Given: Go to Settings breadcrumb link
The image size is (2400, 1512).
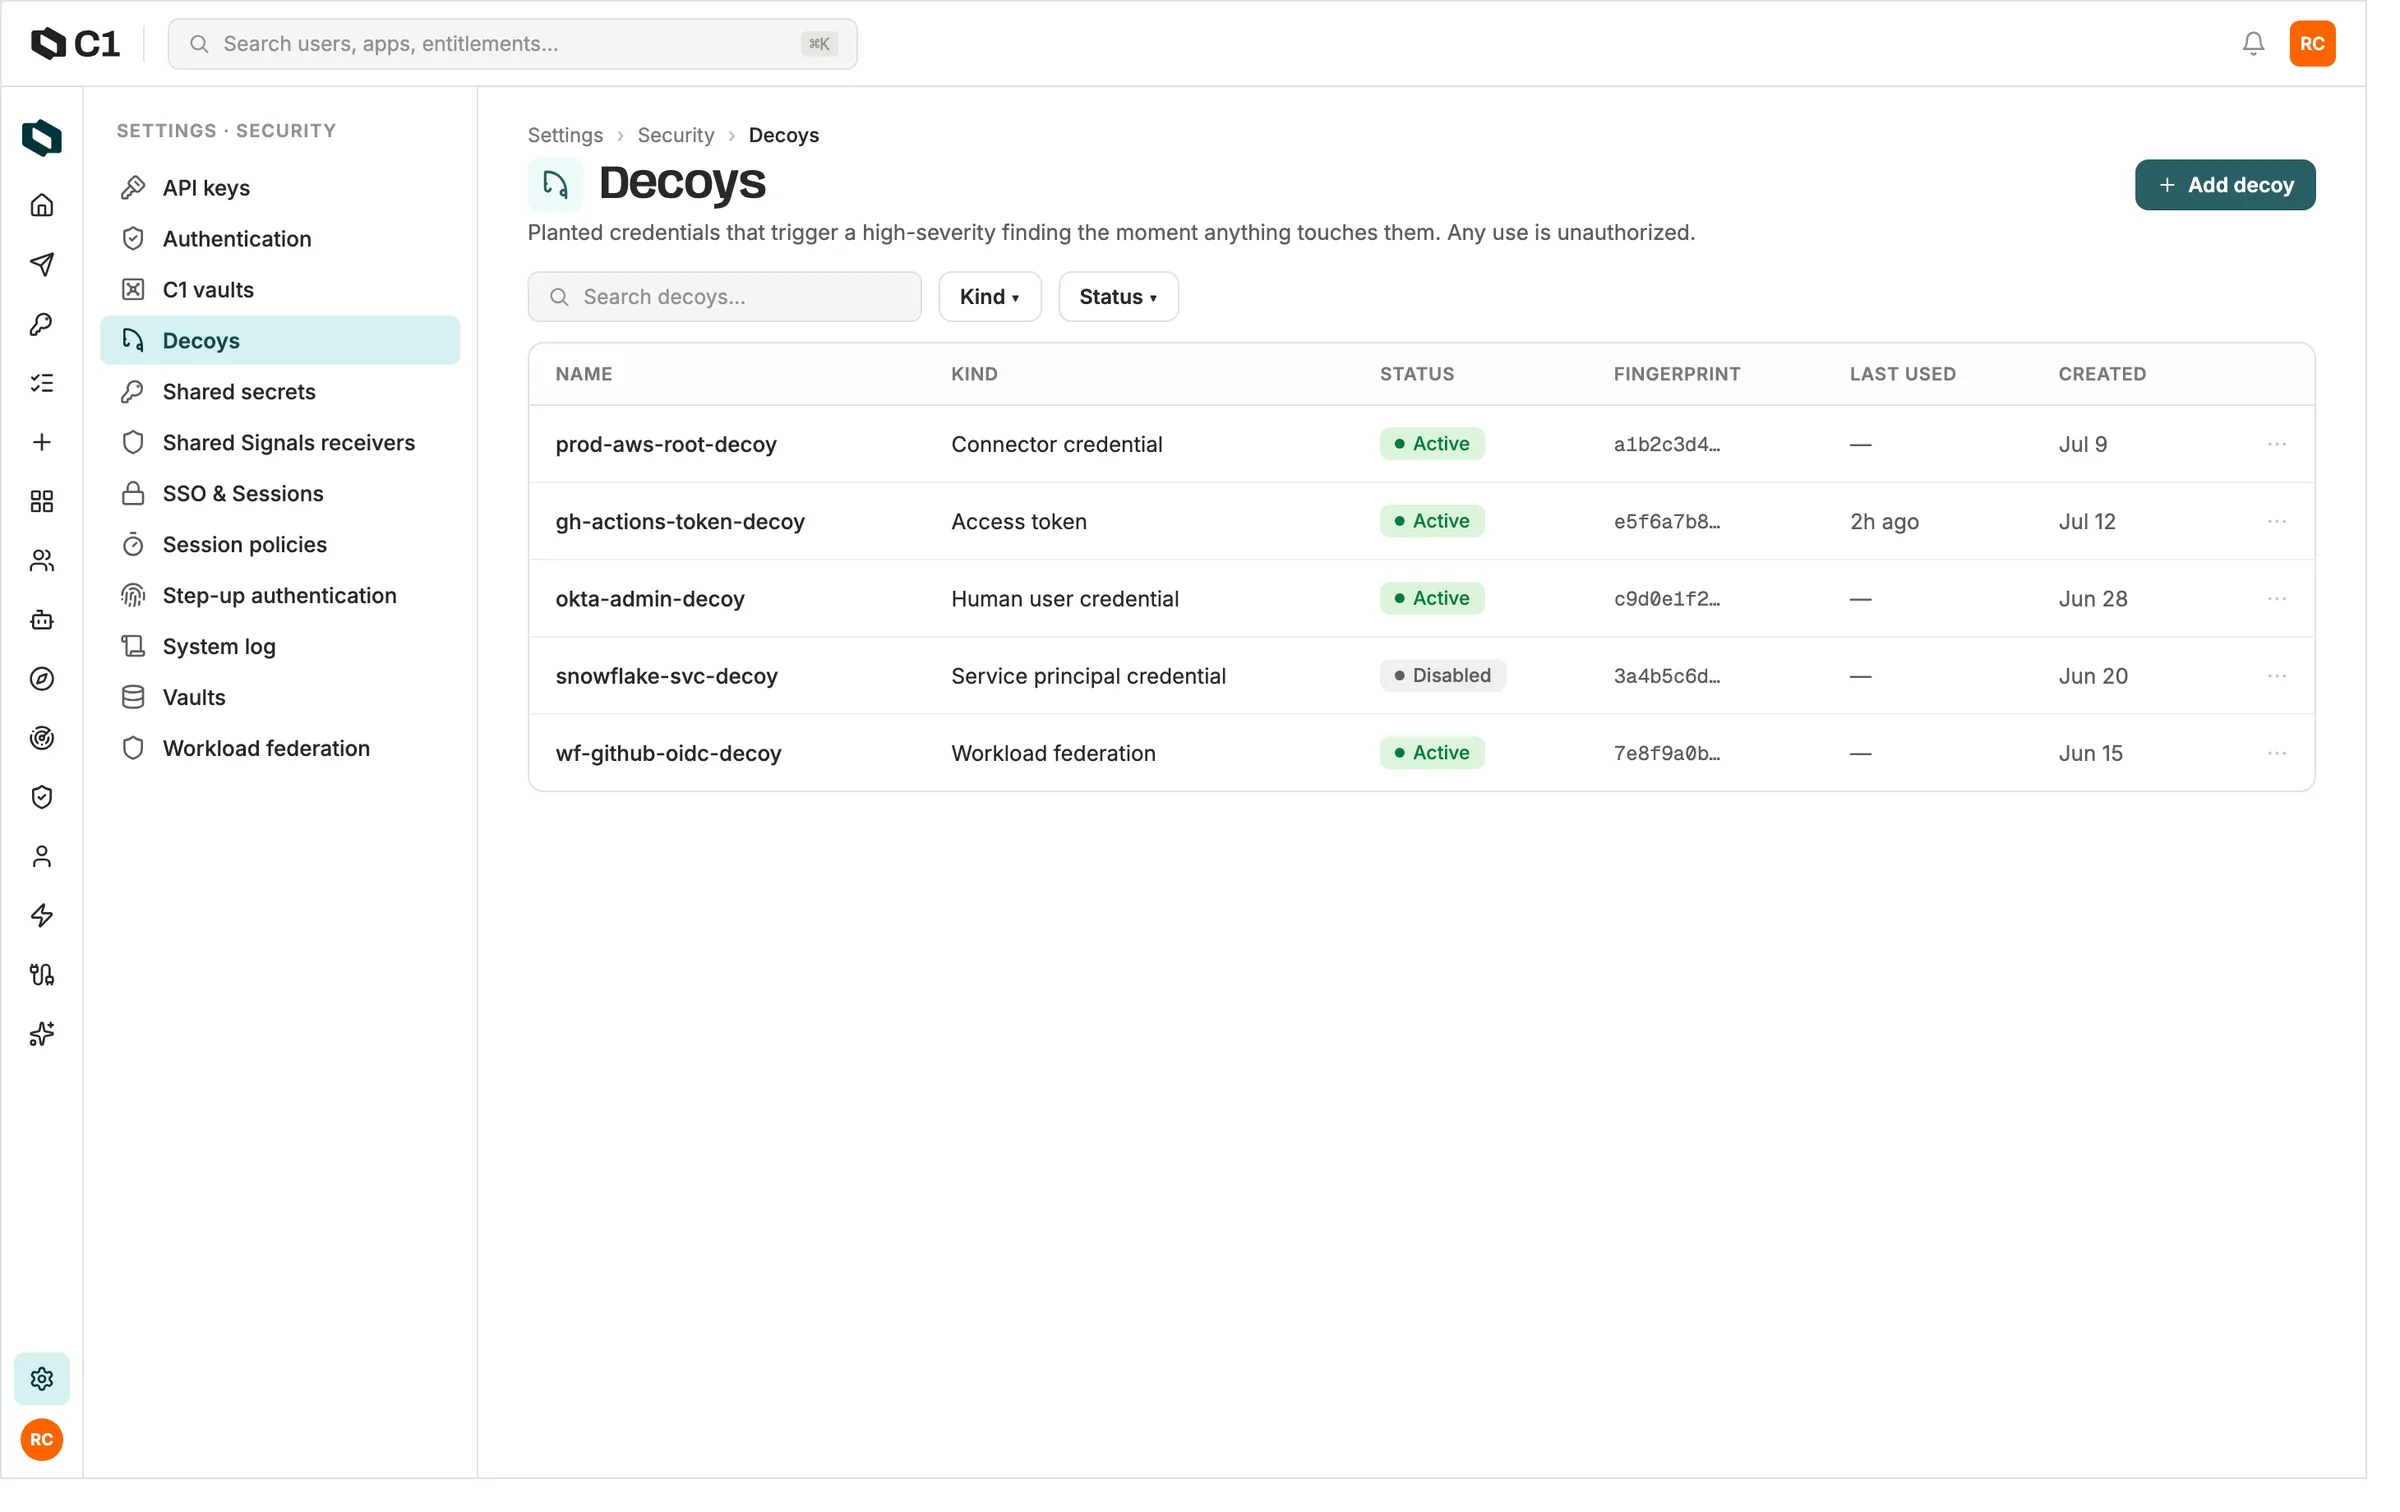Looking at the screenshot, I should coord(565,135).
